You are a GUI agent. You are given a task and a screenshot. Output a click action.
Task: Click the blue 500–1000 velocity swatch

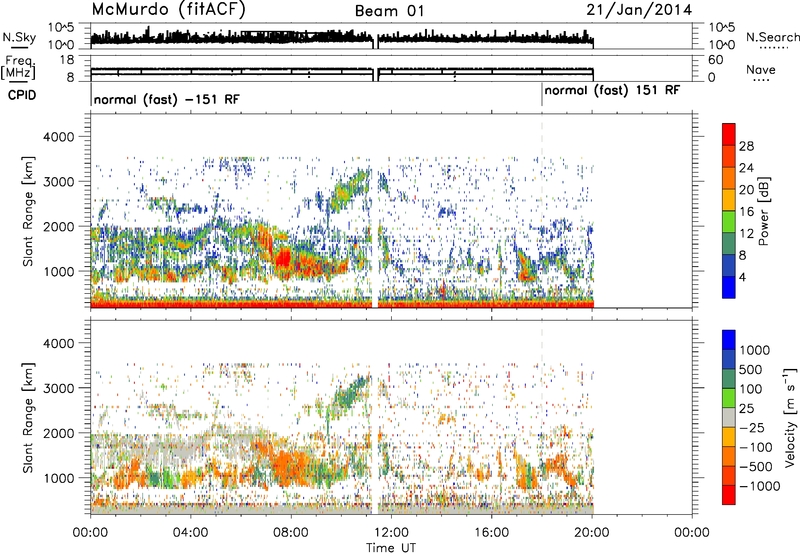tap(729, 359)
